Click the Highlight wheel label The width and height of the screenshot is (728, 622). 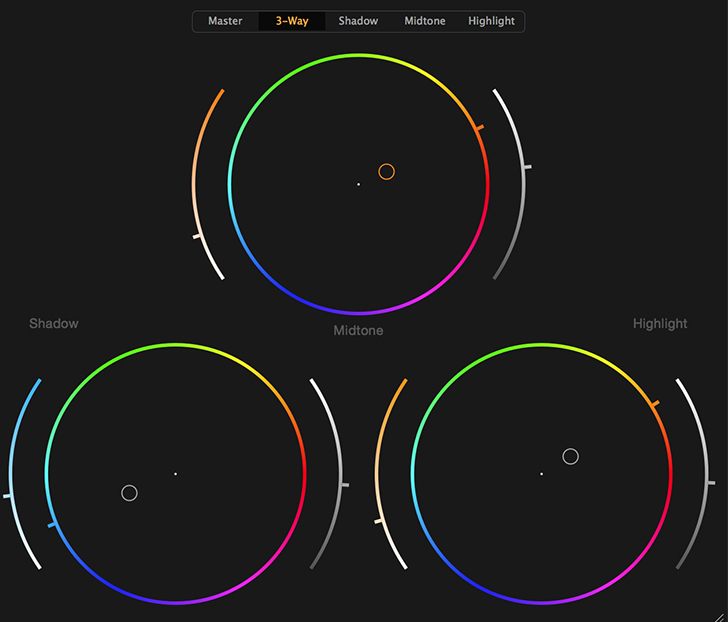click(x=660, y=324)
